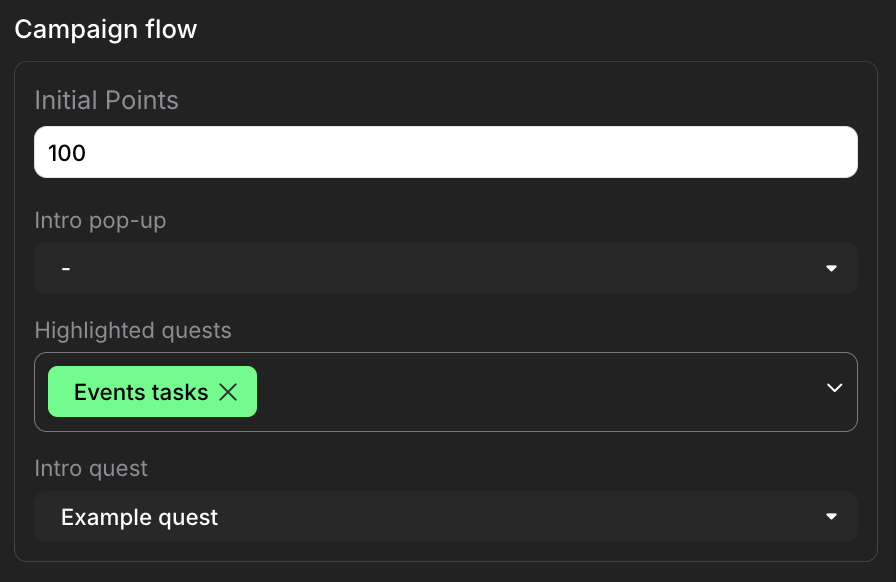
Task: Open the Intro quest dropdown
Action: [445, 516]
